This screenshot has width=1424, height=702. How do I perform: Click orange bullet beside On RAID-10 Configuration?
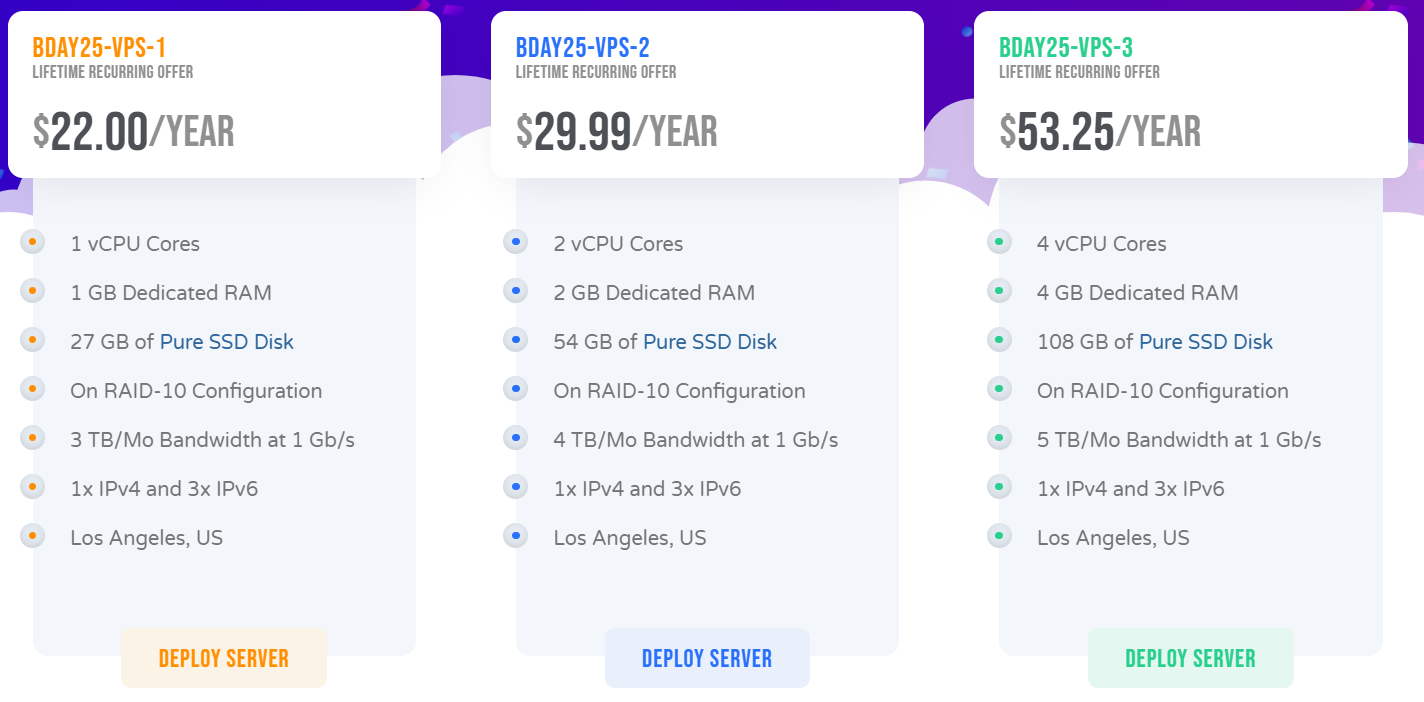[33, 389]
